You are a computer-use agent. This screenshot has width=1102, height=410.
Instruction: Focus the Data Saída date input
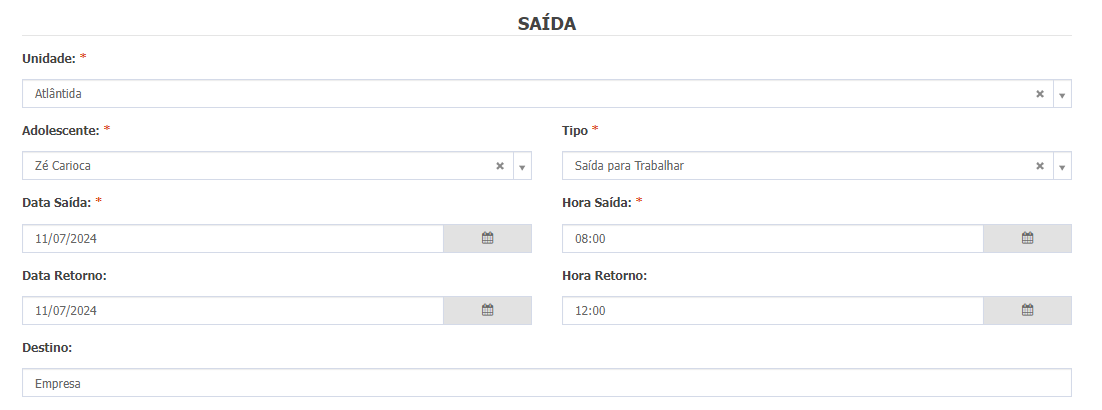(233, 238)
